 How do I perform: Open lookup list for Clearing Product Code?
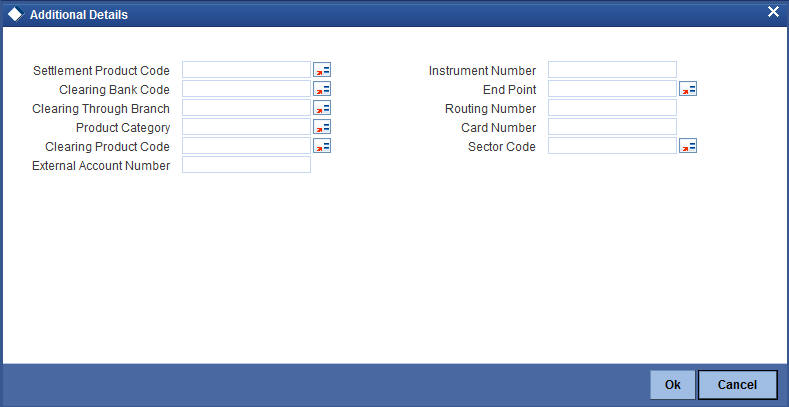(x=322, y=146)
